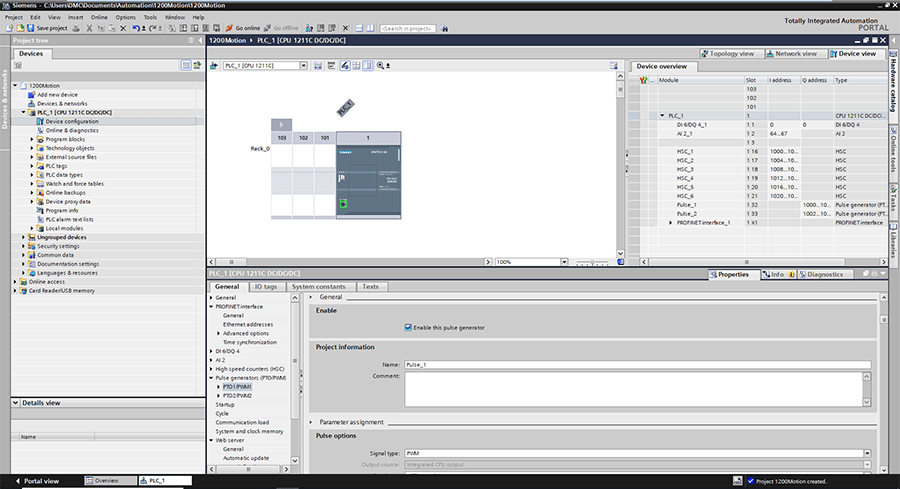This screenshot has height=489, width=900.
Task: Expand PTO2/PWM2 in properties navigation
Action: point(219,396)
